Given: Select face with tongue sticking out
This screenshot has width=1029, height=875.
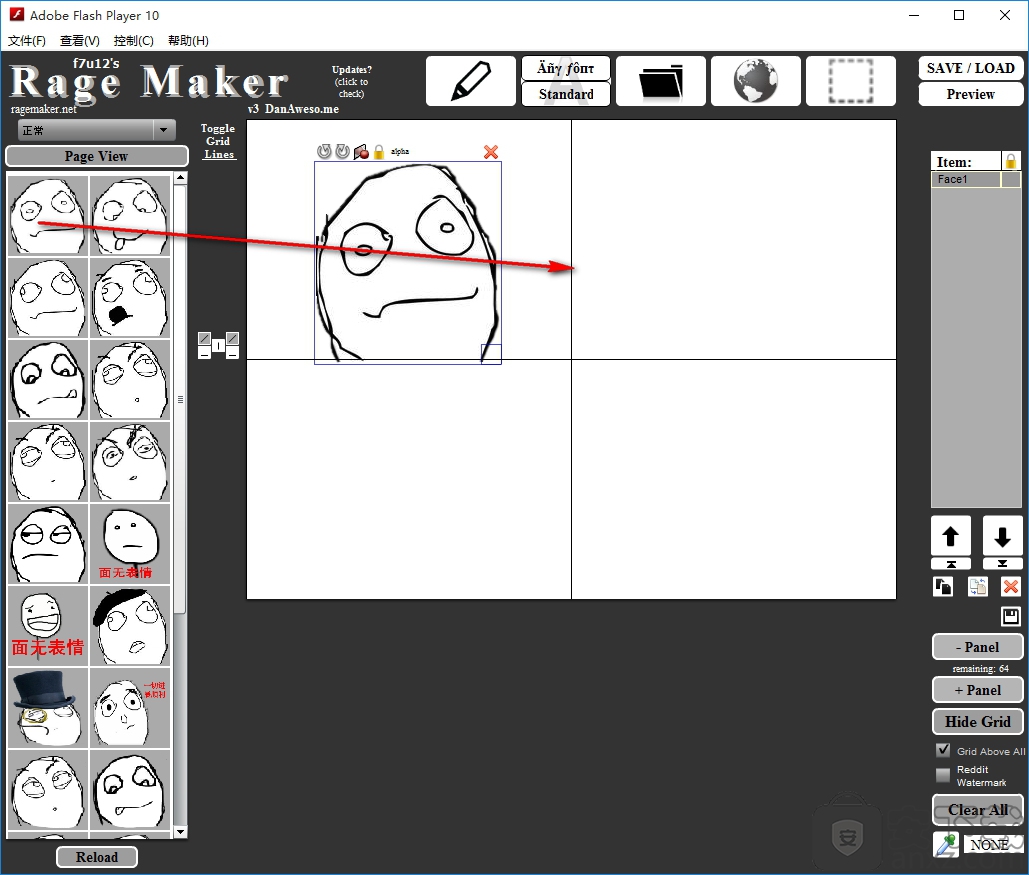Looking at the screenshot, I should point(130,215).
